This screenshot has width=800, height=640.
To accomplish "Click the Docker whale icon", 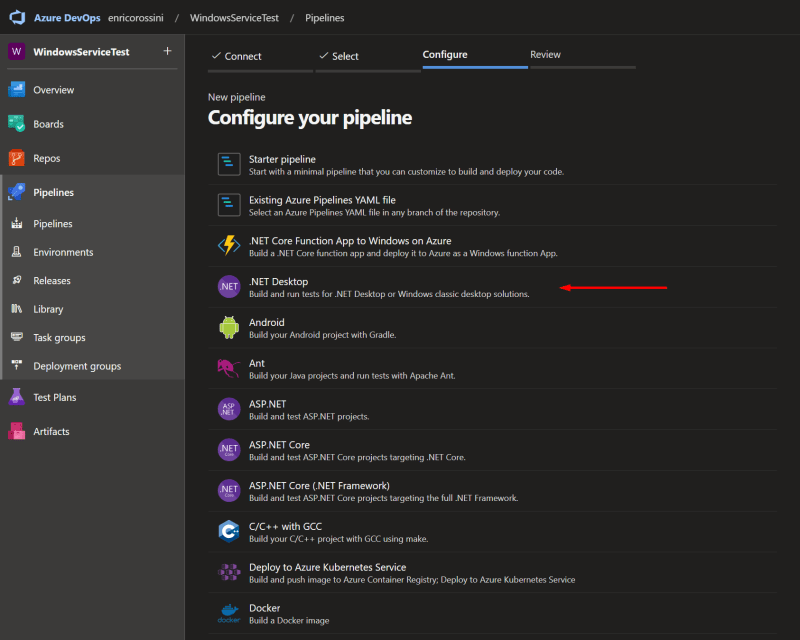I will tap(229, 613).
